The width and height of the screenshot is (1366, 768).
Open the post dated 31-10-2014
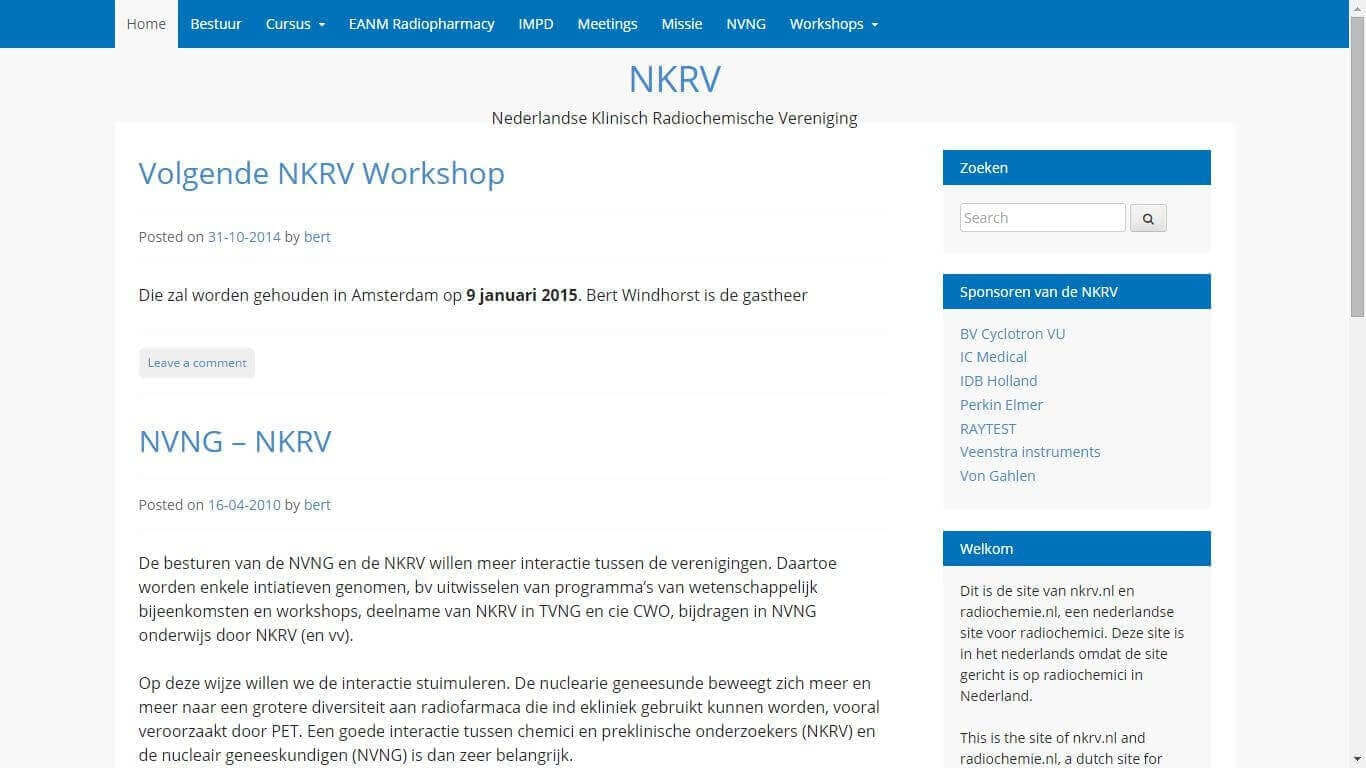tap(243, 236)
